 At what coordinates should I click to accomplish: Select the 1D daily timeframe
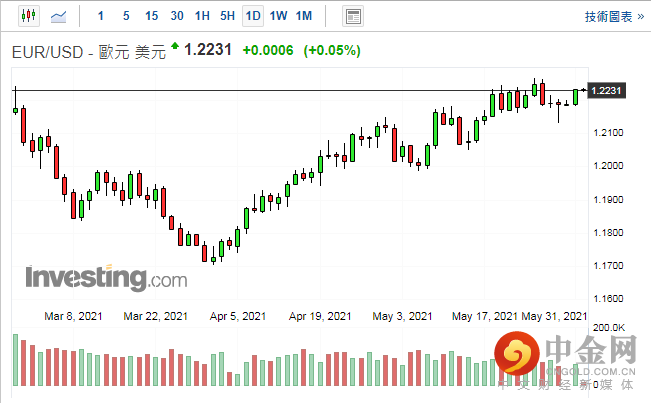point(253,16)
